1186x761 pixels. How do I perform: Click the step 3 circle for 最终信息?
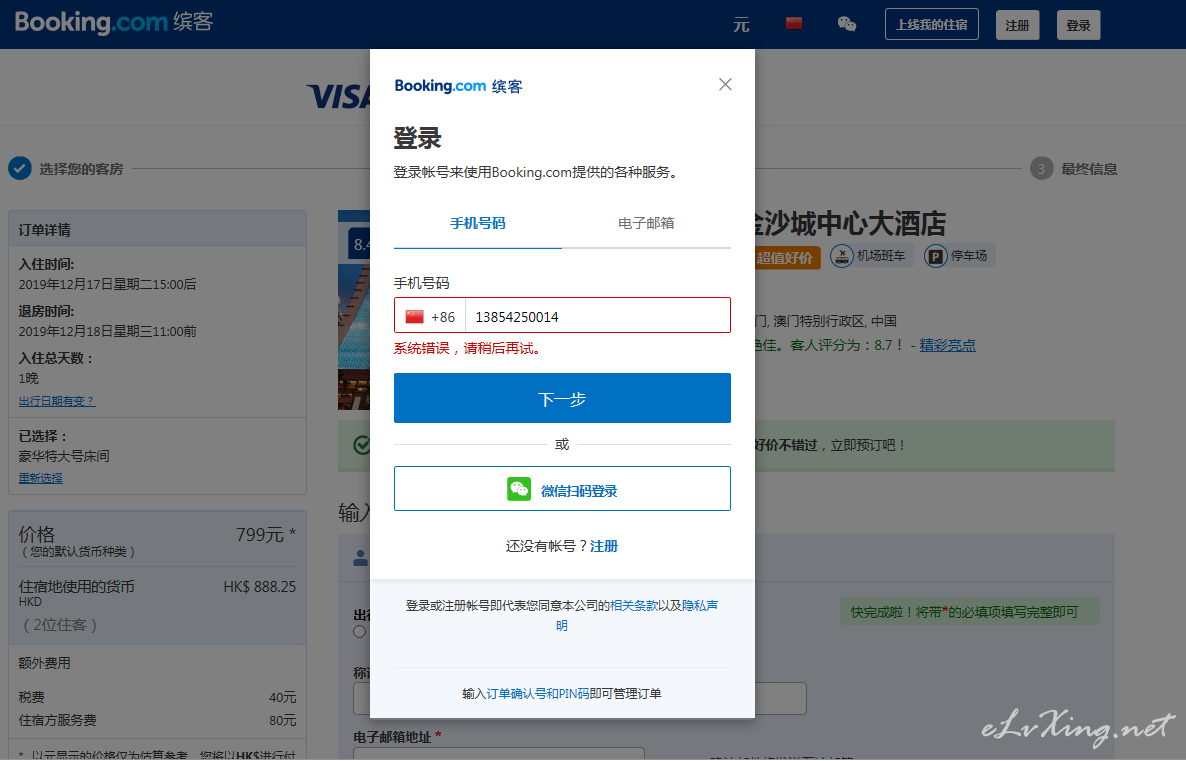(x=1041, y=169)
